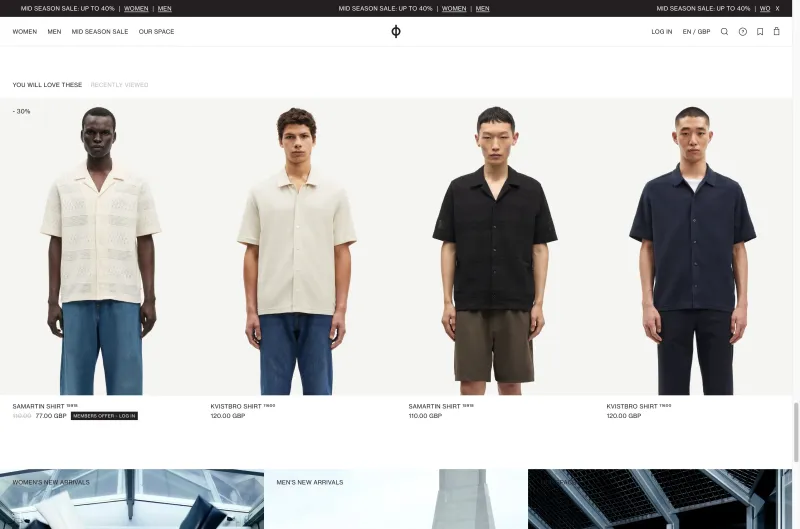The width and height of the screenshot is (800, 529).
Task: Open the EN / GBP language selector
Action: click(x=696, y=32)
